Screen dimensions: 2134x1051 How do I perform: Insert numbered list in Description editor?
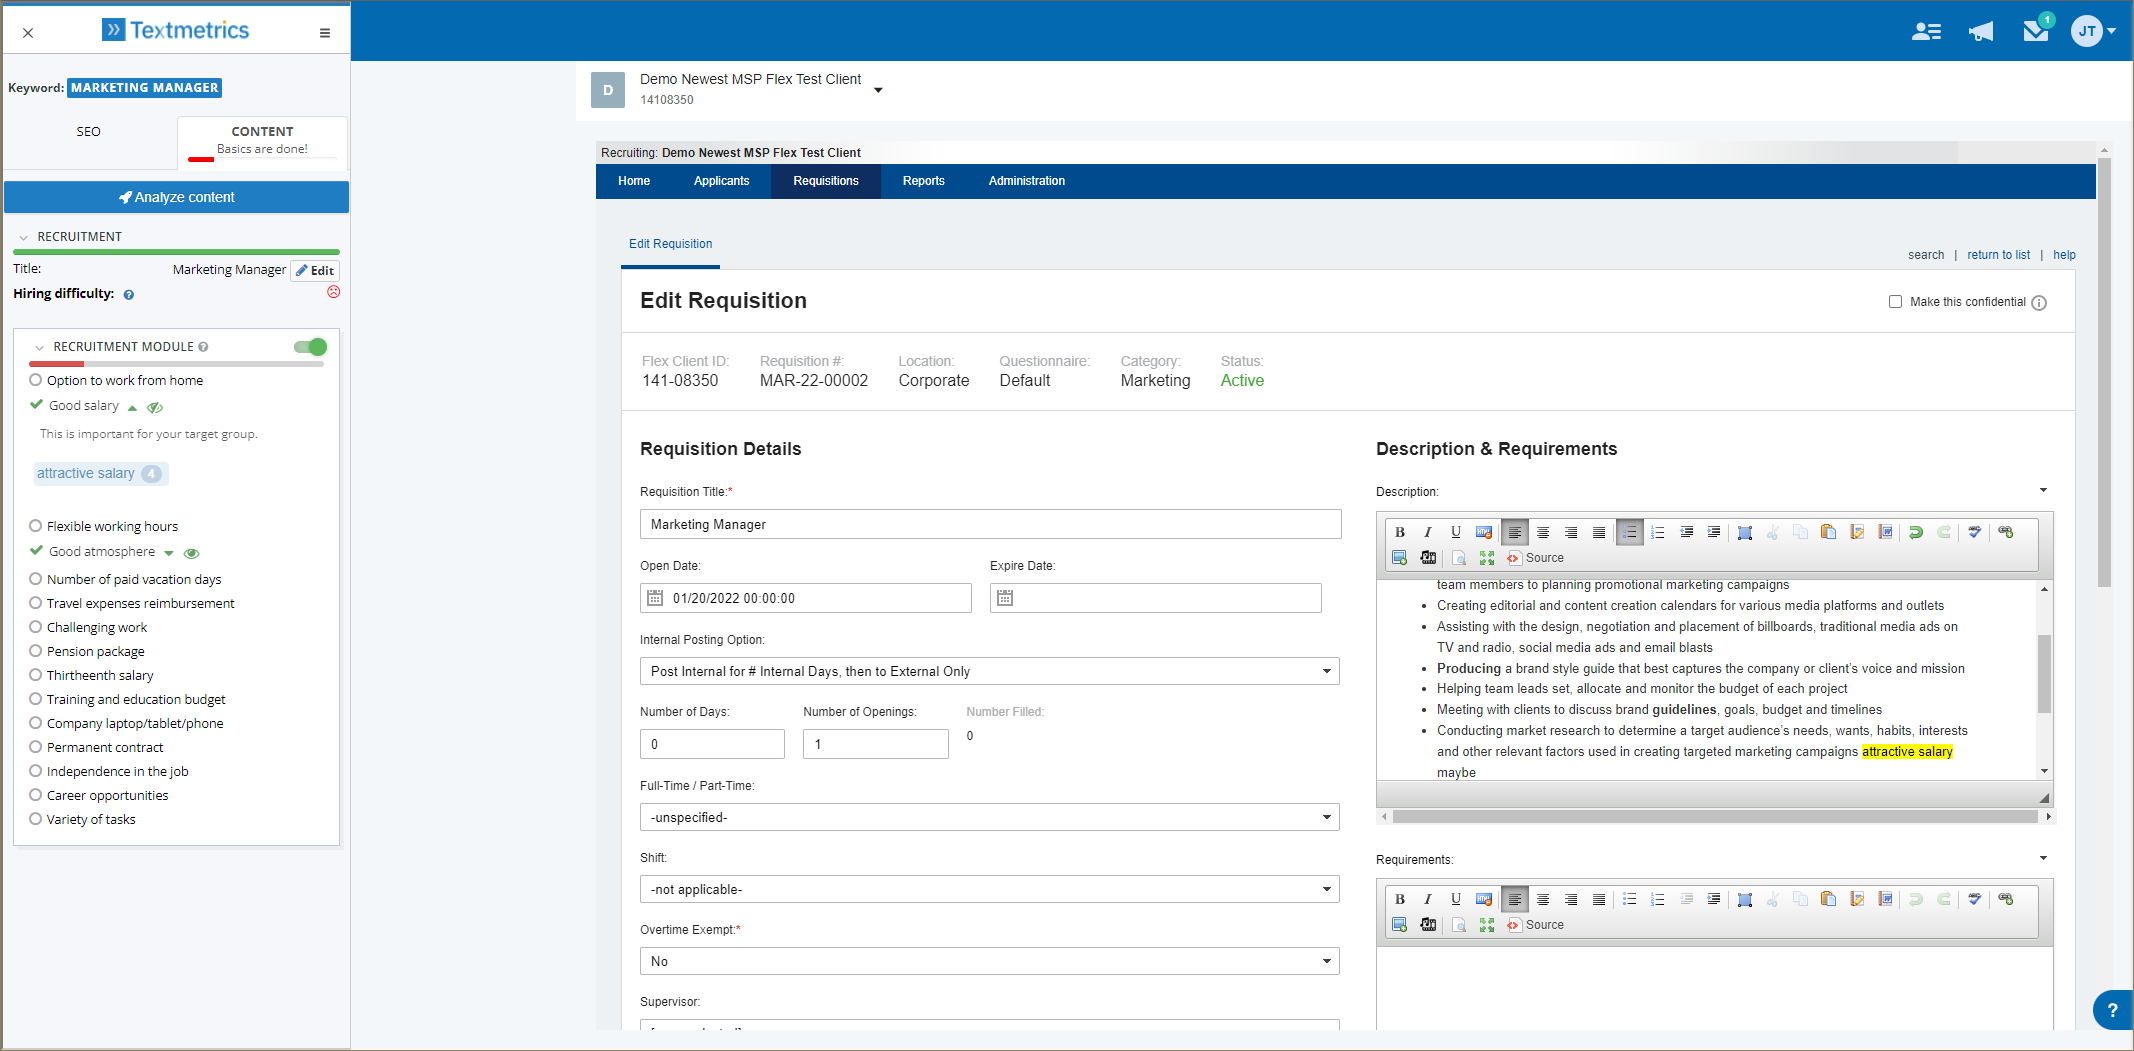(x=1658, y=532)
